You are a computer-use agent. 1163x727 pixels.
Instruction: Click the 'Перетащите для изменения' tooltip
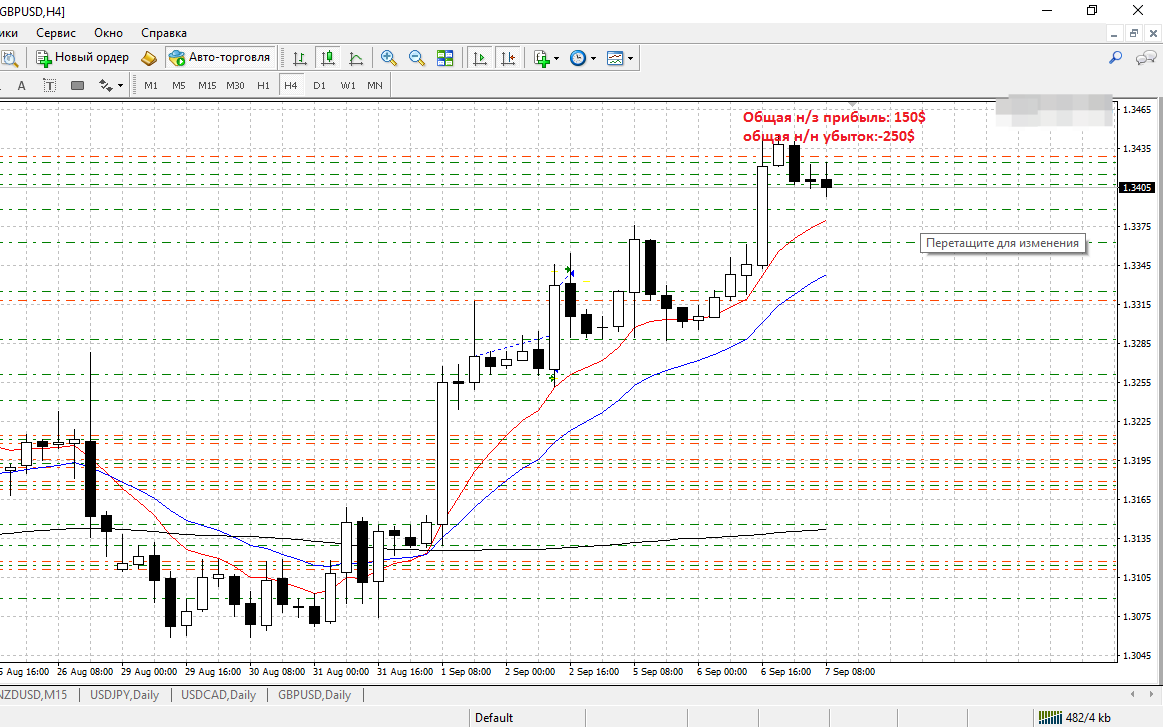1003,243
